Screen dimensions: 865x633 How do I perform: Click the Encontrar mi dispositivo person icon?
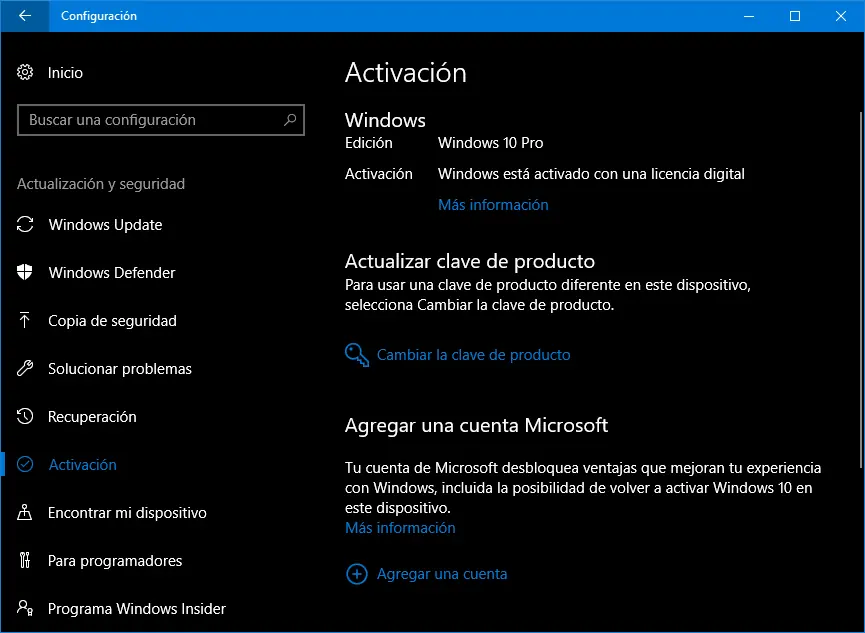click(25, 512)
